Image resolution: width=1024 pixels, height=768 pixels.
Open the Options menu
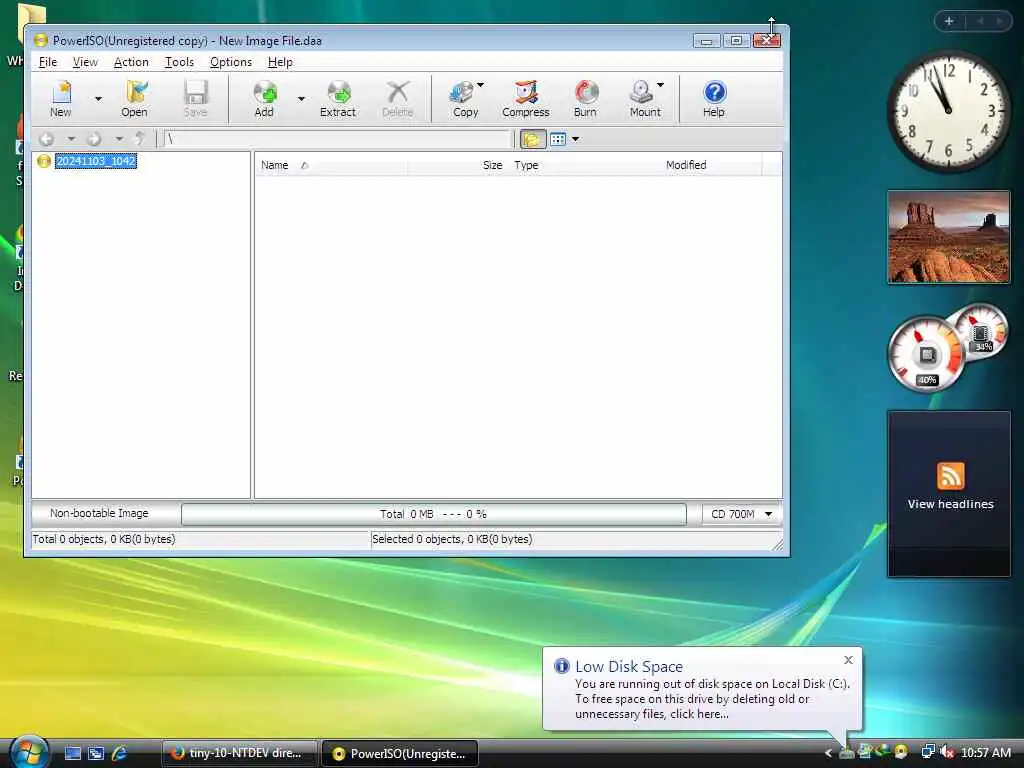click(x=231, y=62)
